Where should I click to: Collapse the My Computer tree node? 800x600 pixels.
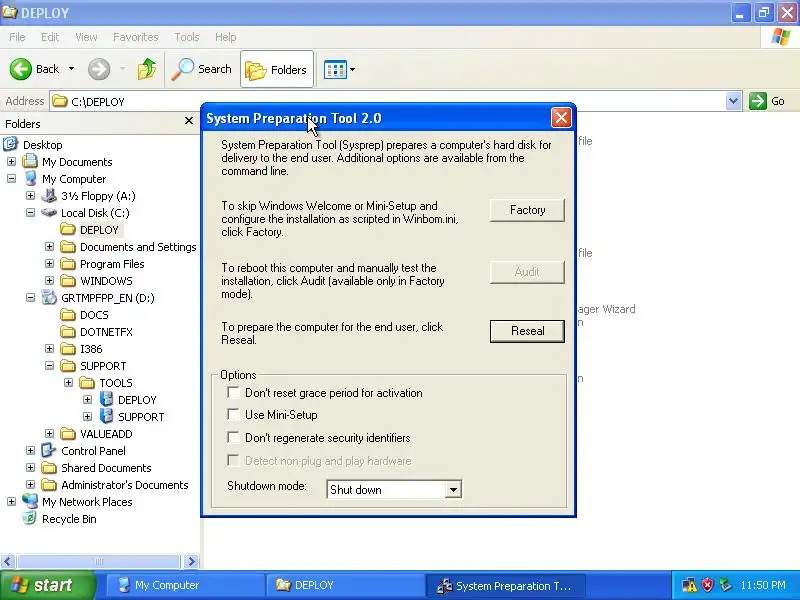click(11, 179)
